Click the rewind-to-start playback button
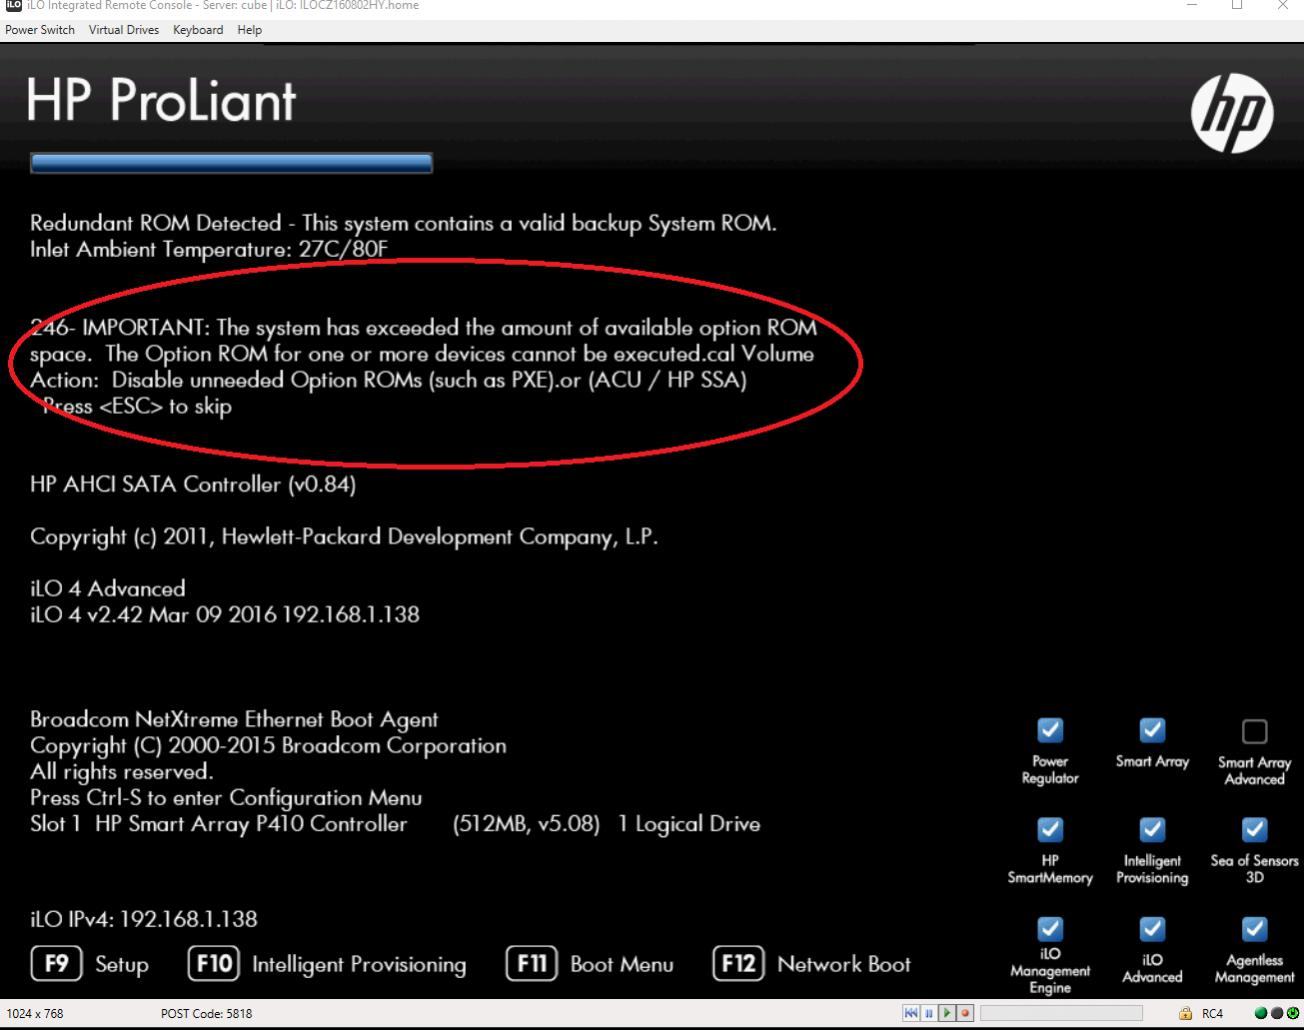The height and width of the screenshot is (1030, 1304). coord(911,1013)
